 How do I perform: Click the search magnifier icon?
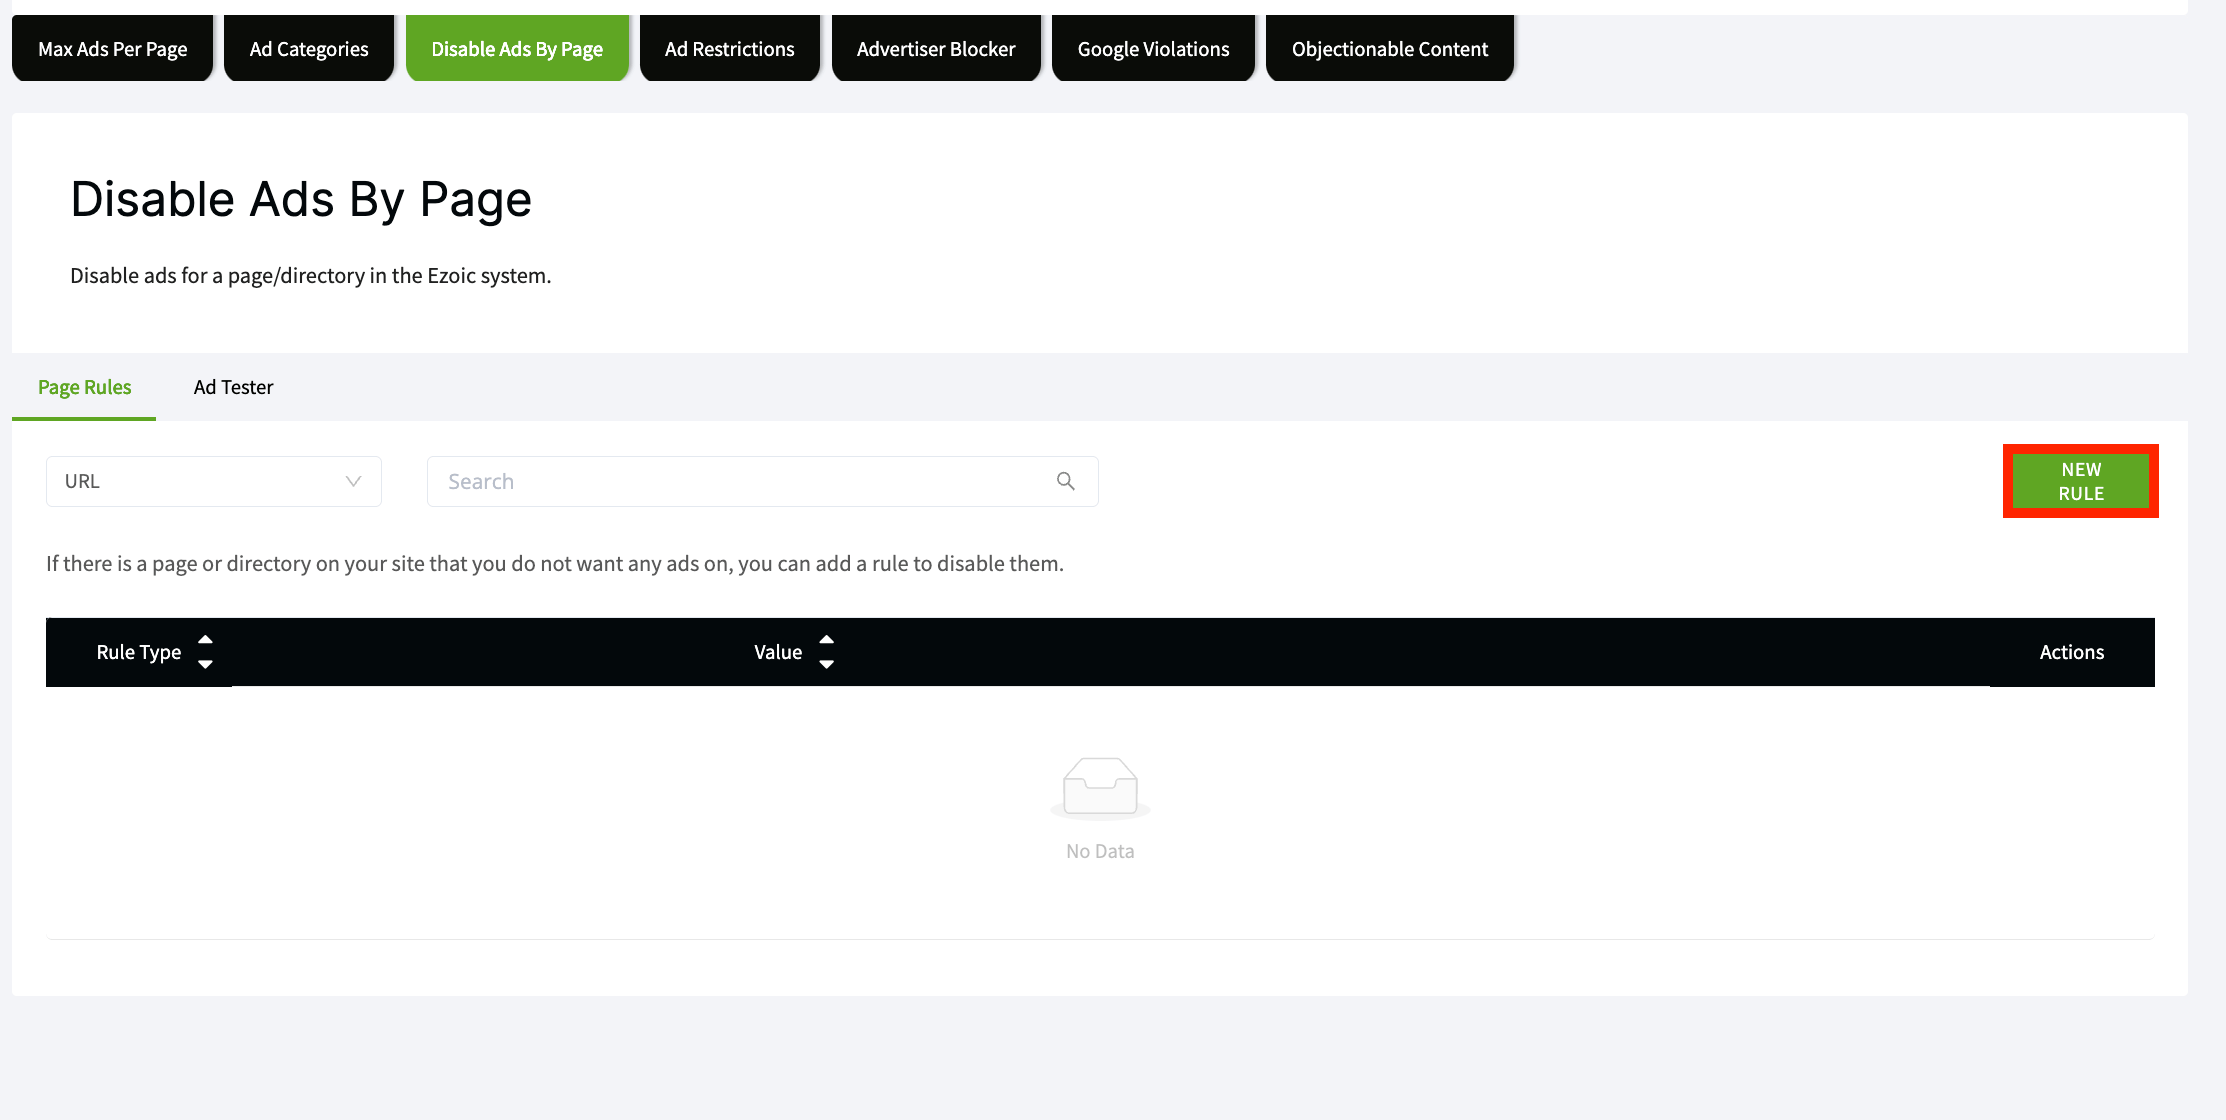point(1065,481)
